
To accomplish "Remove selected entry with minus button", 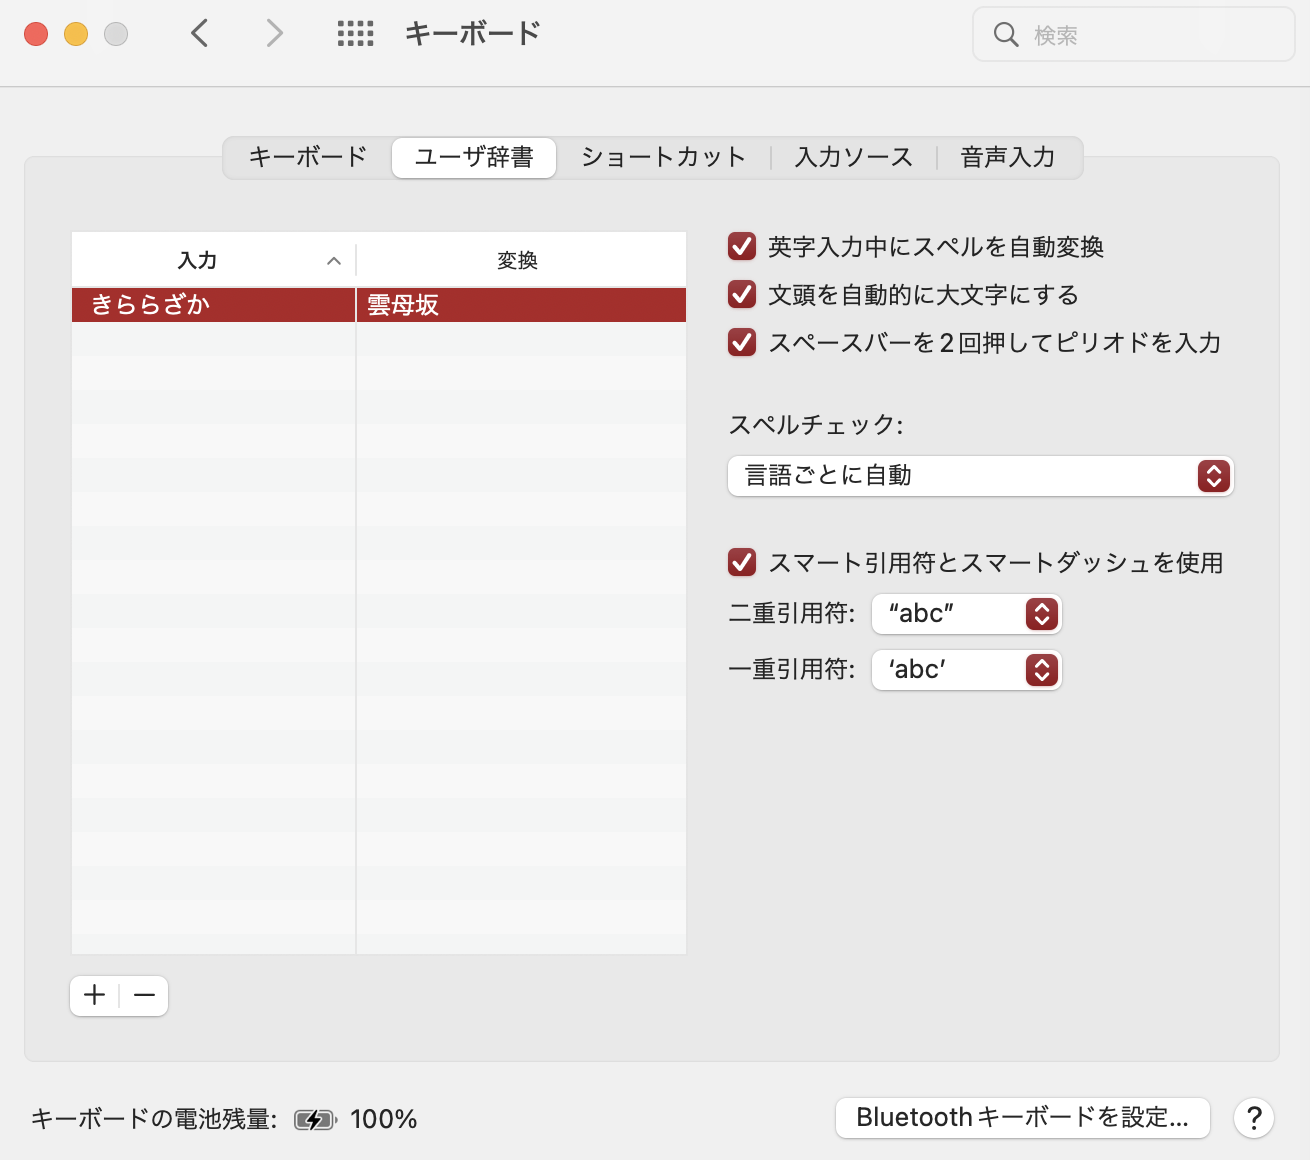I will 144,995.
